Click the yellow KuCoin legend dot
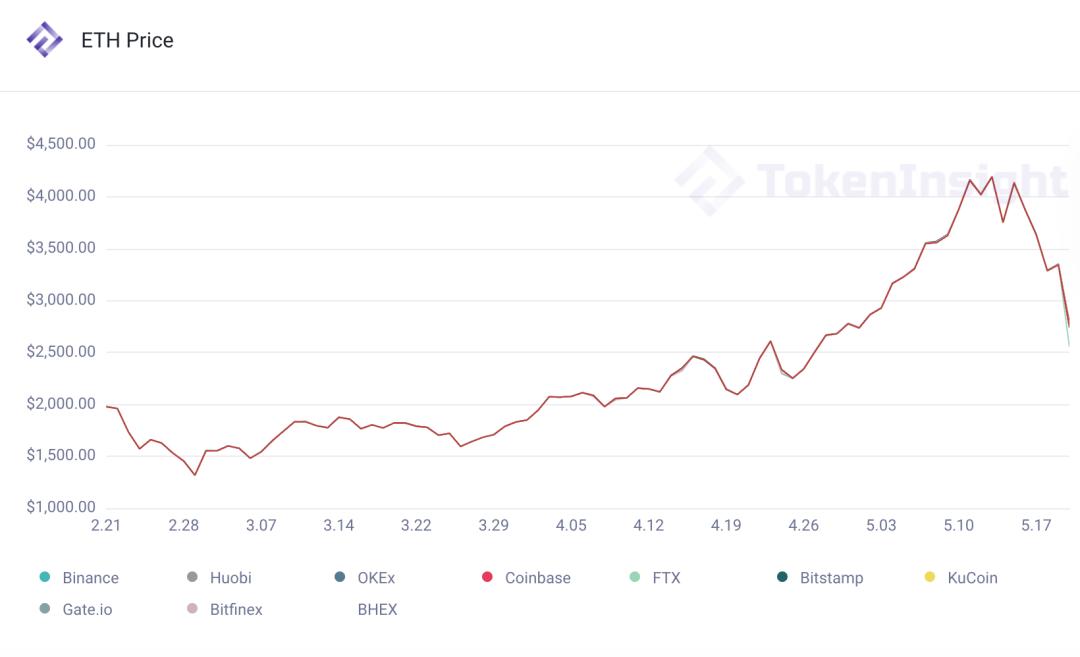This screenshot has width=1080, height=657. [x=929, y=578]
